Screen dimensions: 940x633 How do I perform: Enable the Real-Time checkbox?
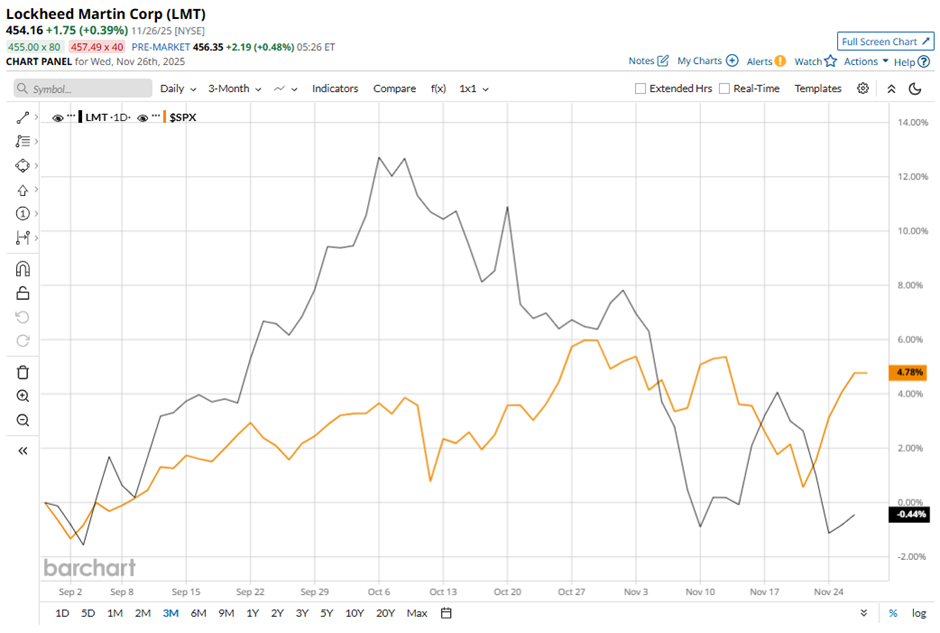[x=724, y=89]
